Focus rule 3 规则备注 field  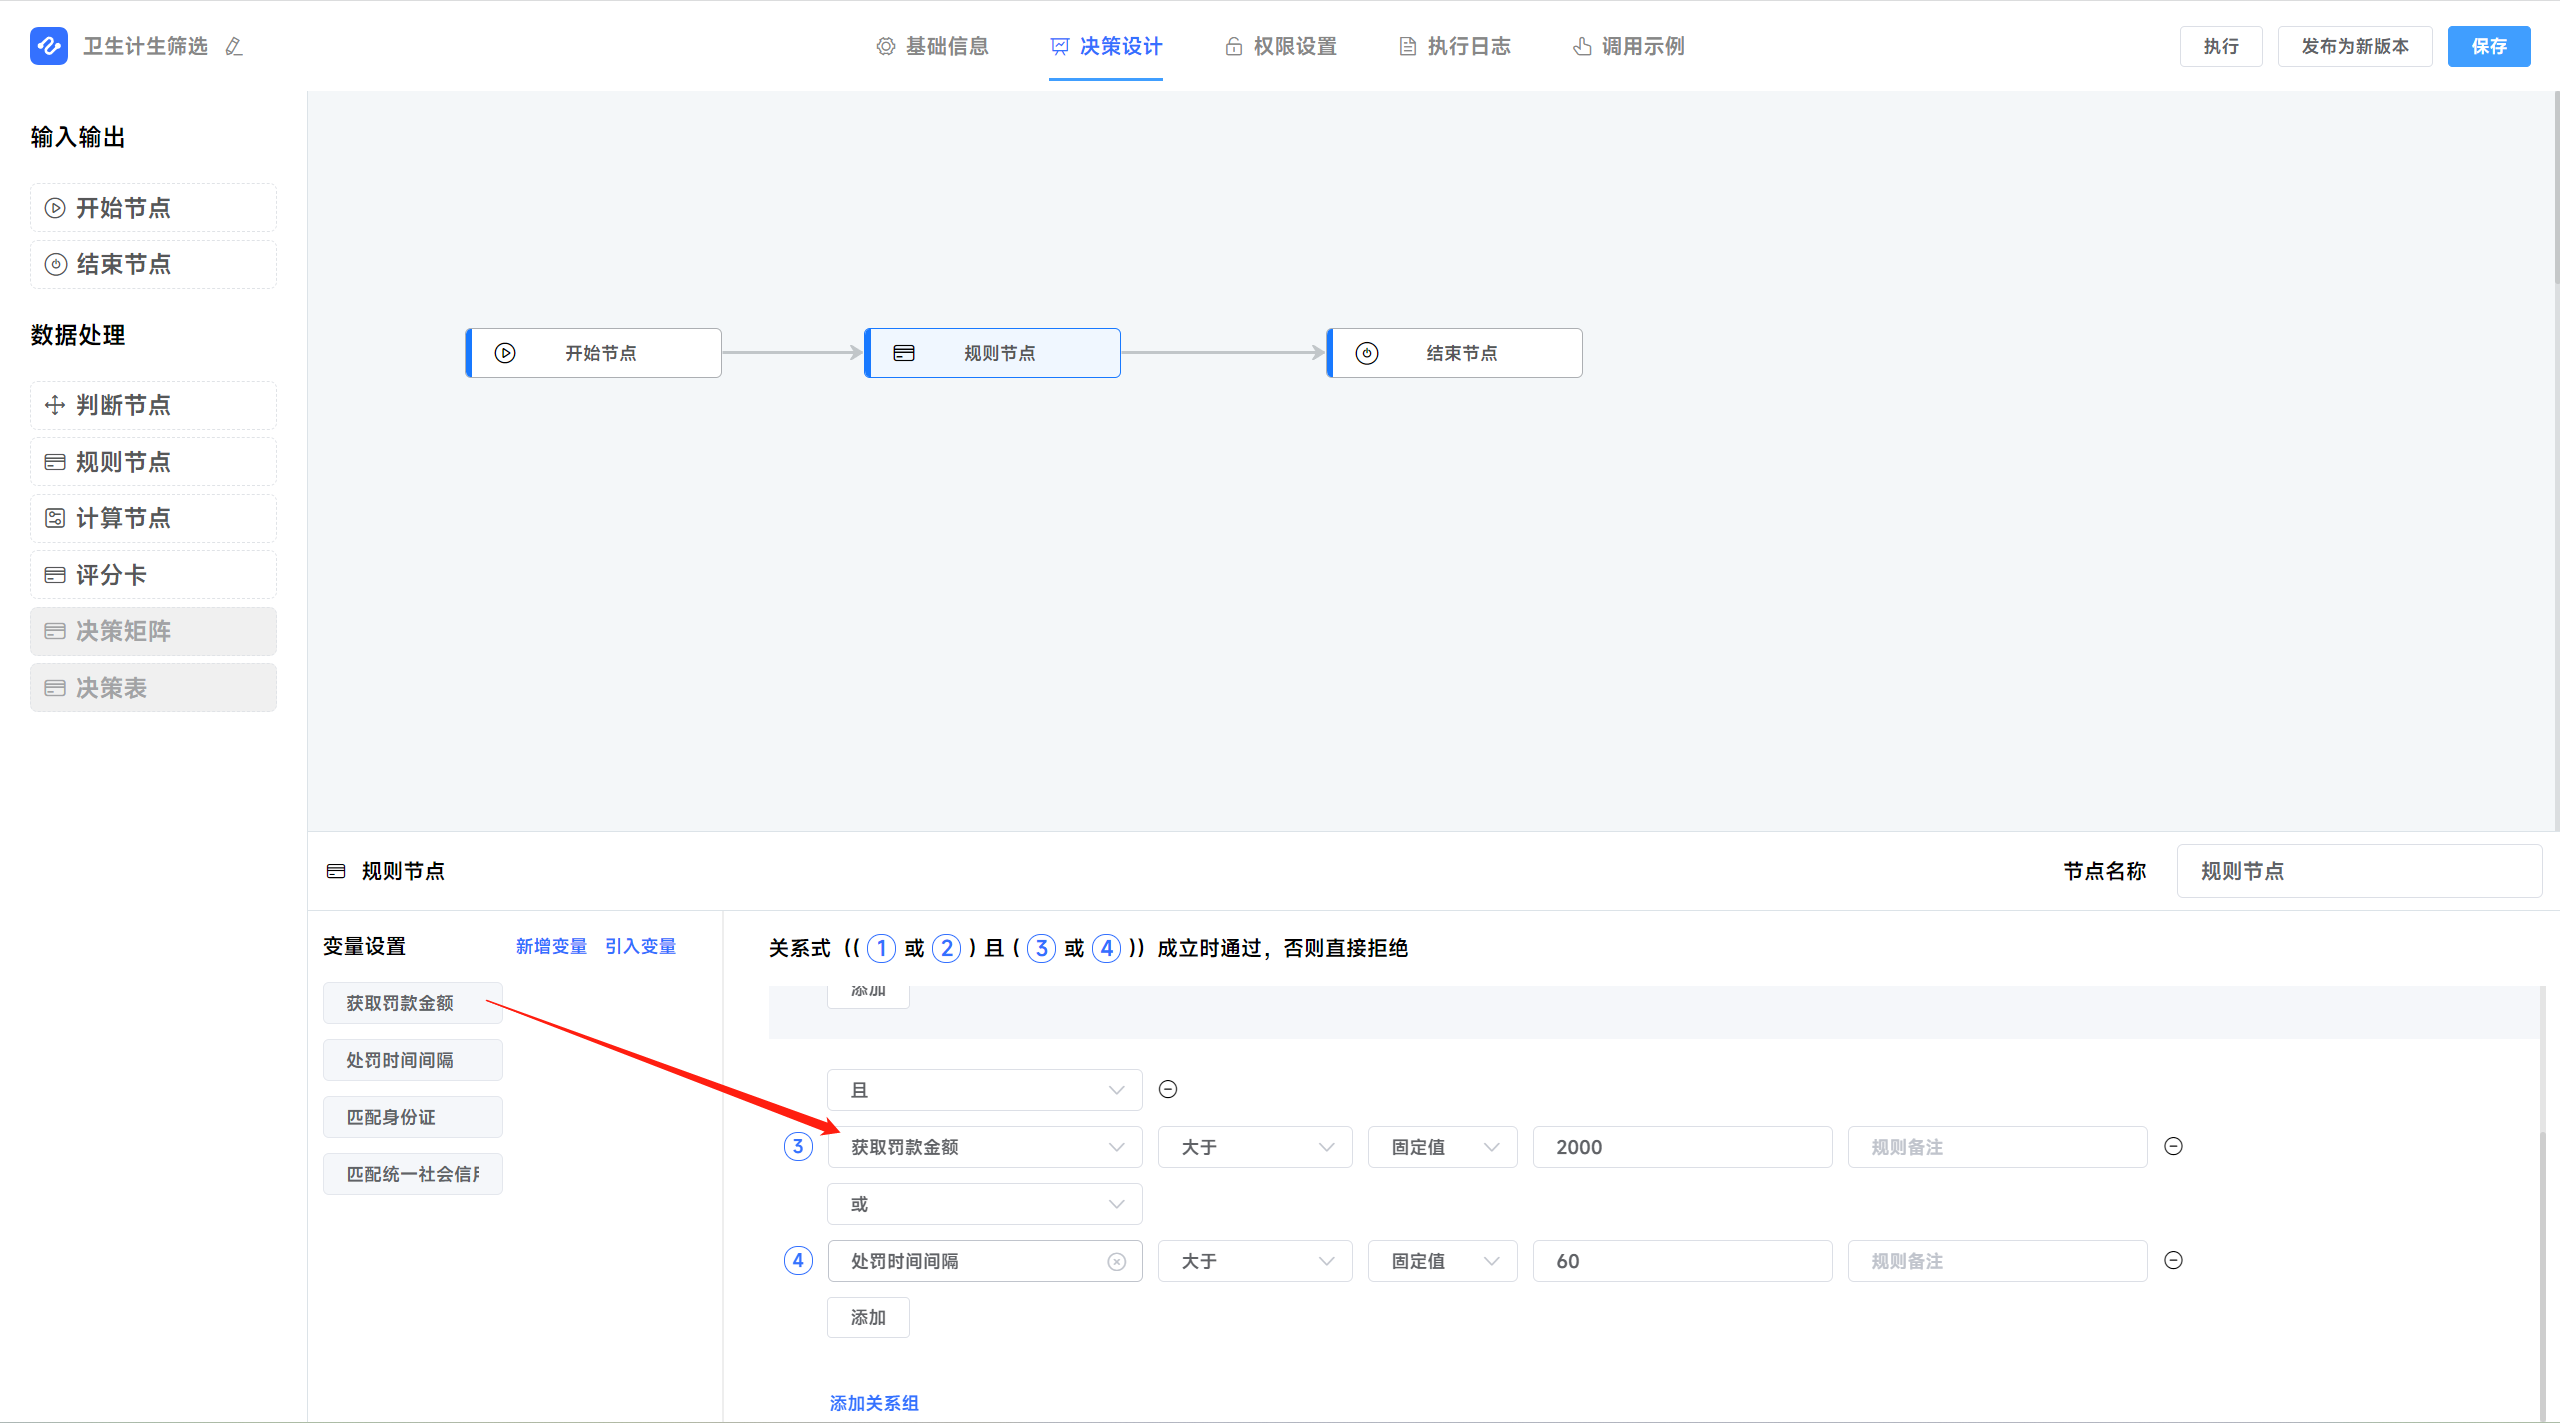tap(1997, 1147)
